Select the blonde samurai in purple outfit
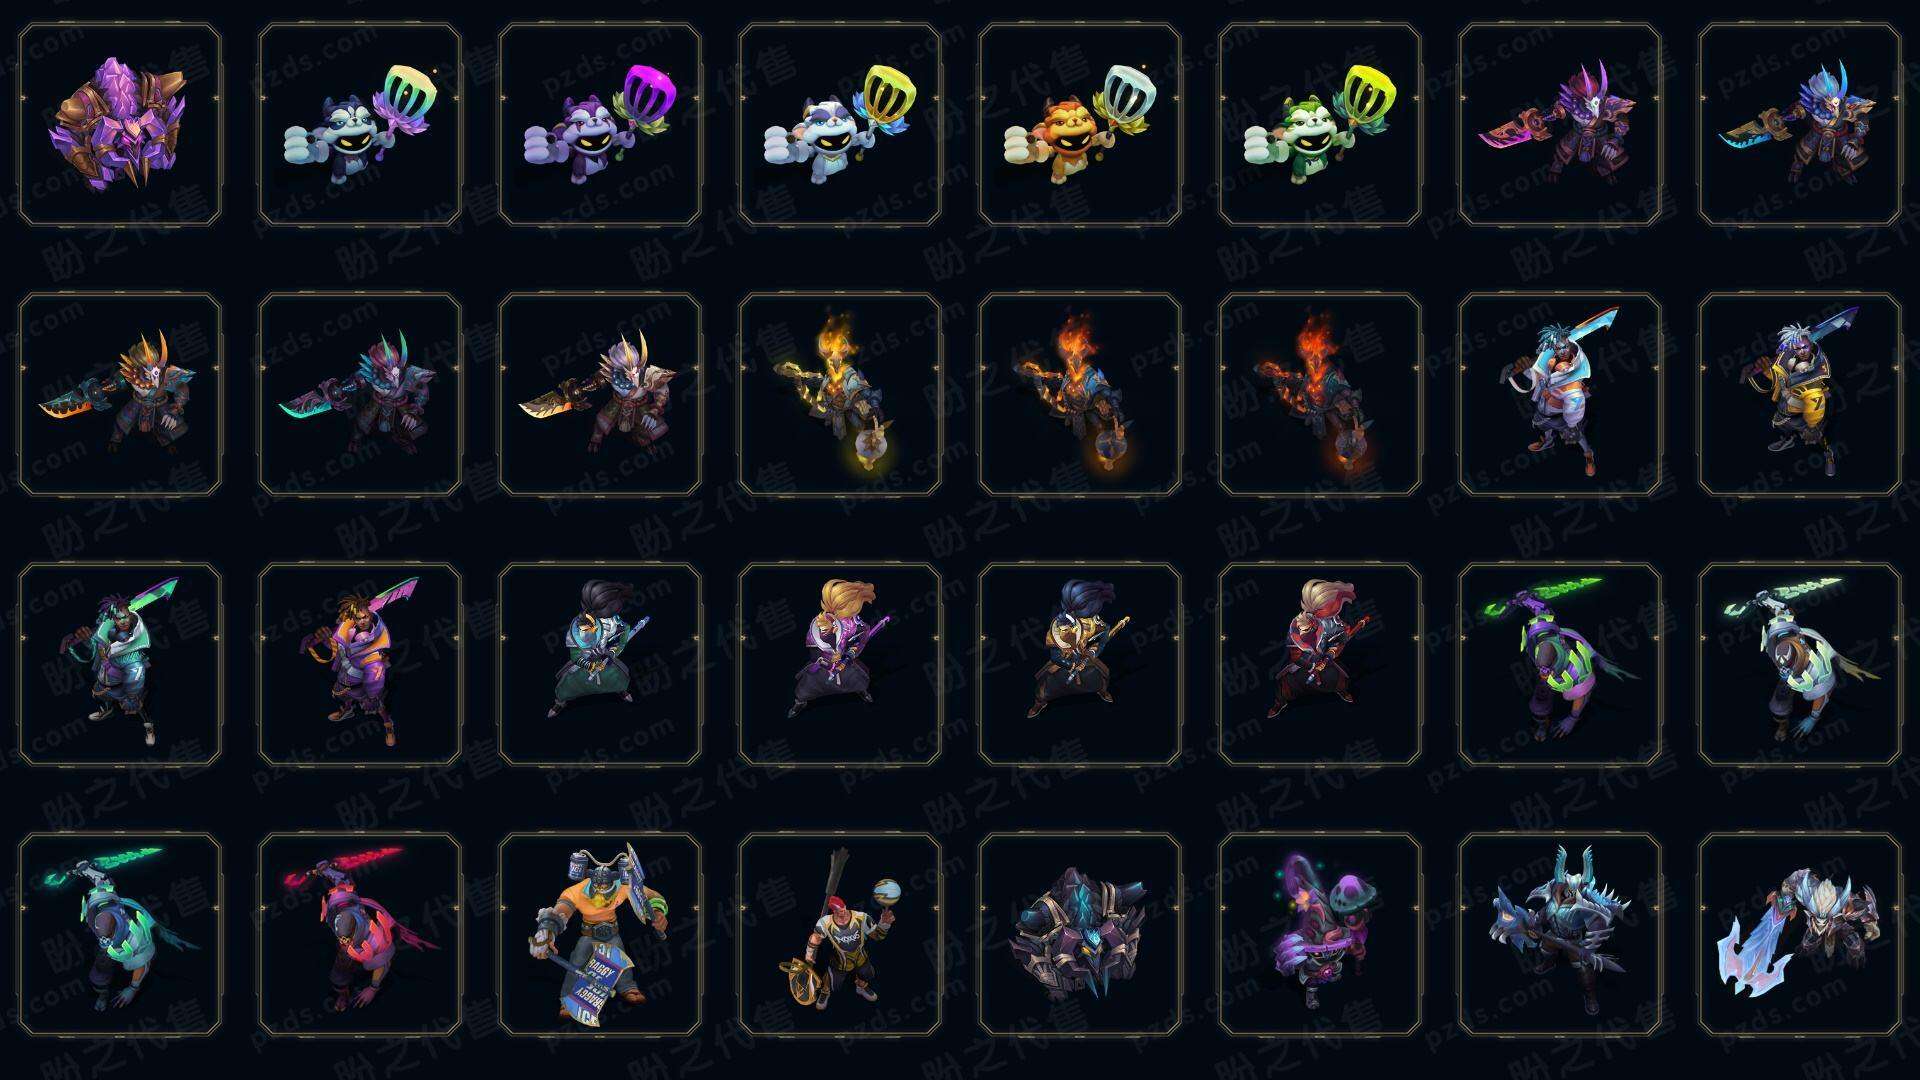This screenshot has width=1920, height=1080. 840,665
